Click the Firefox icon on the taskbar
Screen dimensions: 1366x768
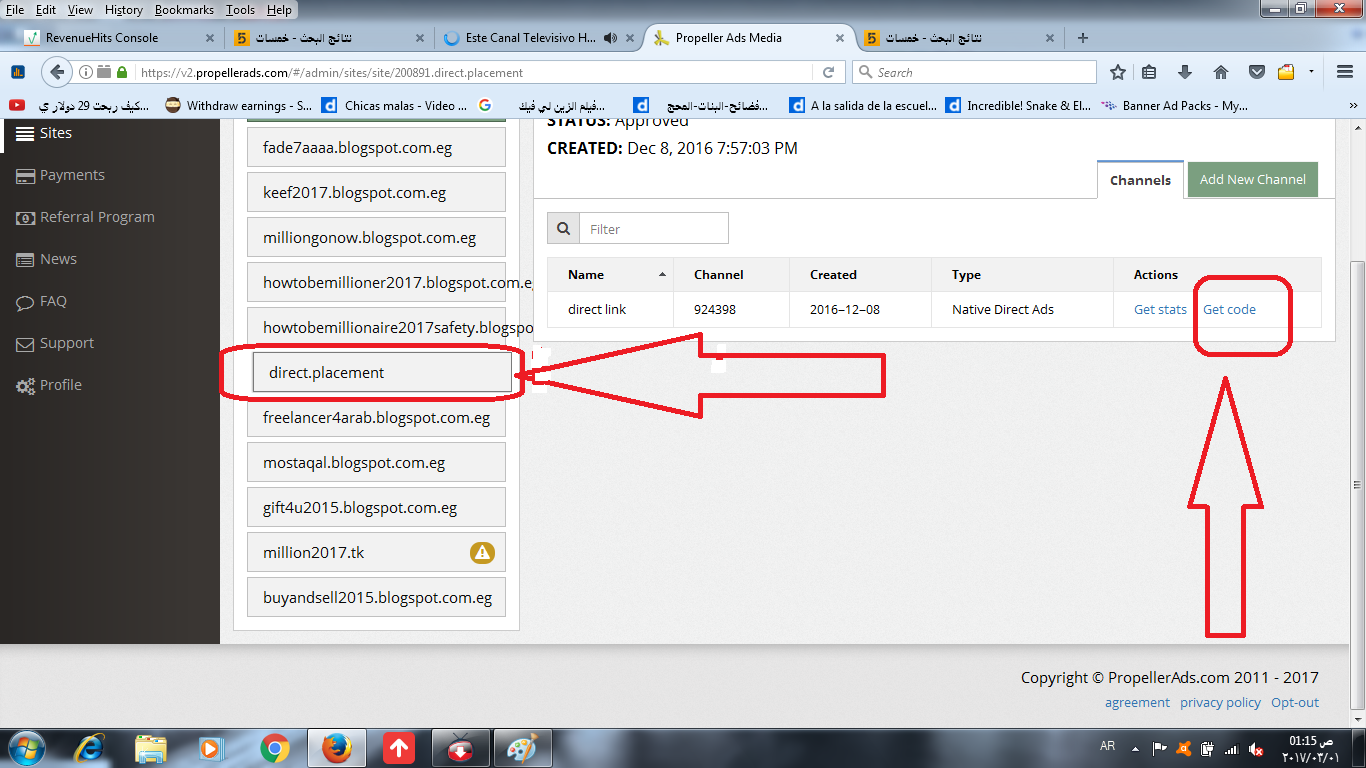[x=336, y=748]
